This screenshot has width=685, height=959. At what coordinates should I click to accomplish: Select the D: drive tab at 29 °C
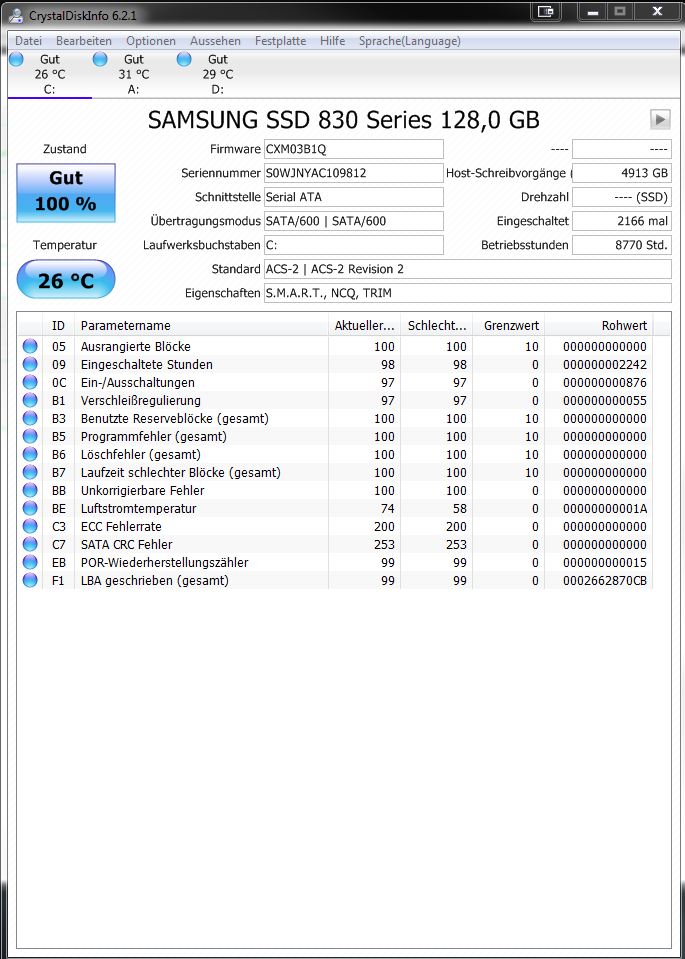click(x=218, y=74)
